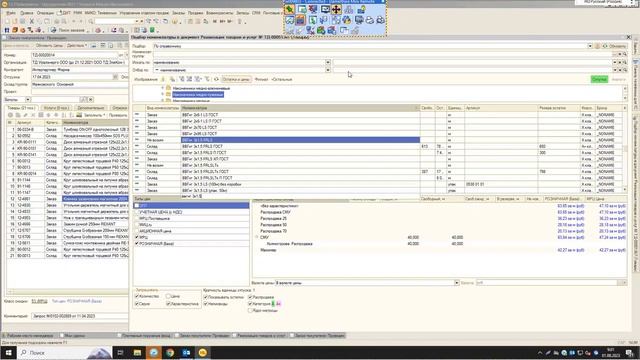Click the green highlighted button right of Остальные
640x360 pixels.
[x=599, y=79]
